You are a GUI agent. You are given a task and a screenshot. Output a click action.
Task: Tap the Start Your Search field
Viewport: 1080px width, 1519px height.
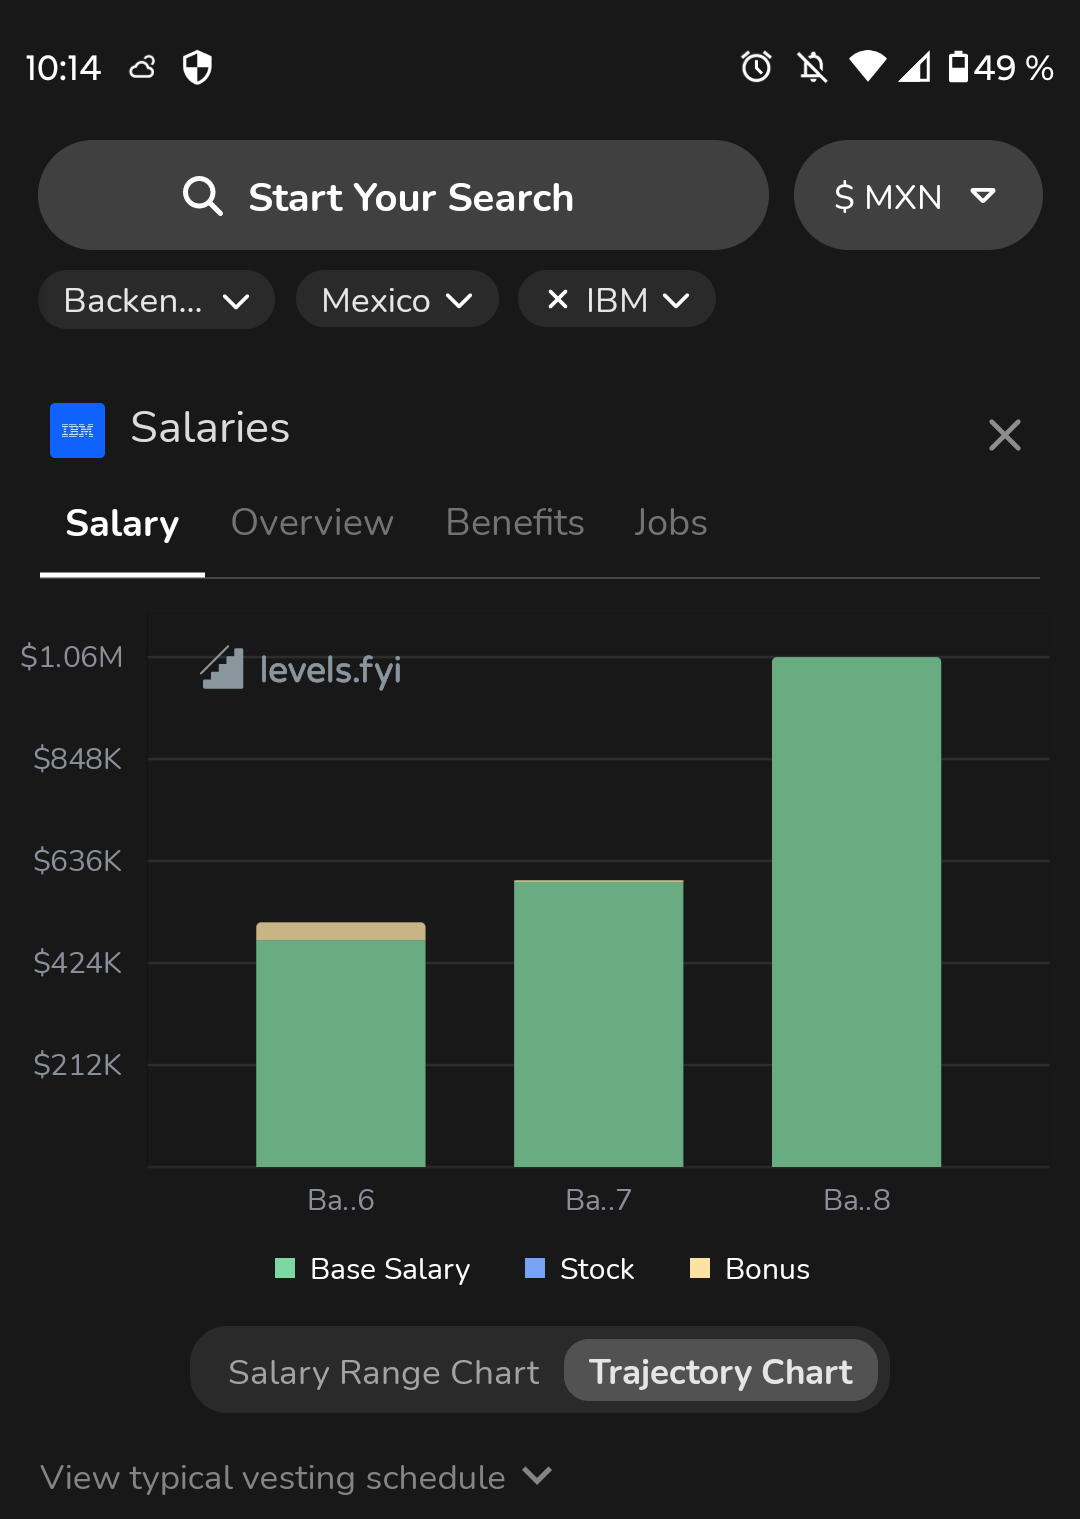410,196
